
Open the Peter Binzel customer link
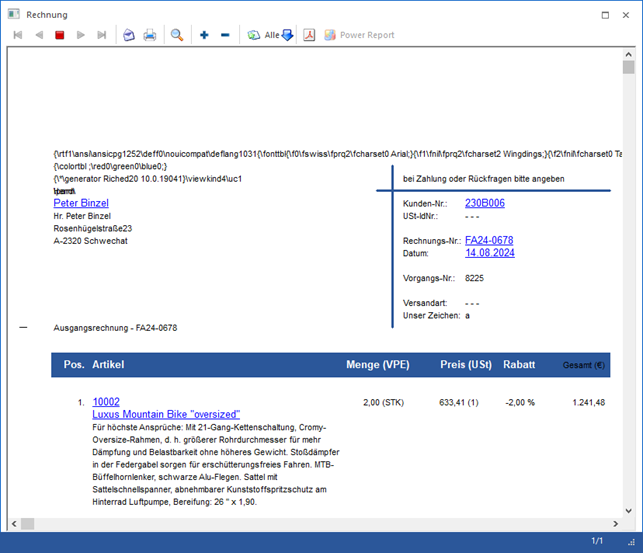click(x=81, y=203)
